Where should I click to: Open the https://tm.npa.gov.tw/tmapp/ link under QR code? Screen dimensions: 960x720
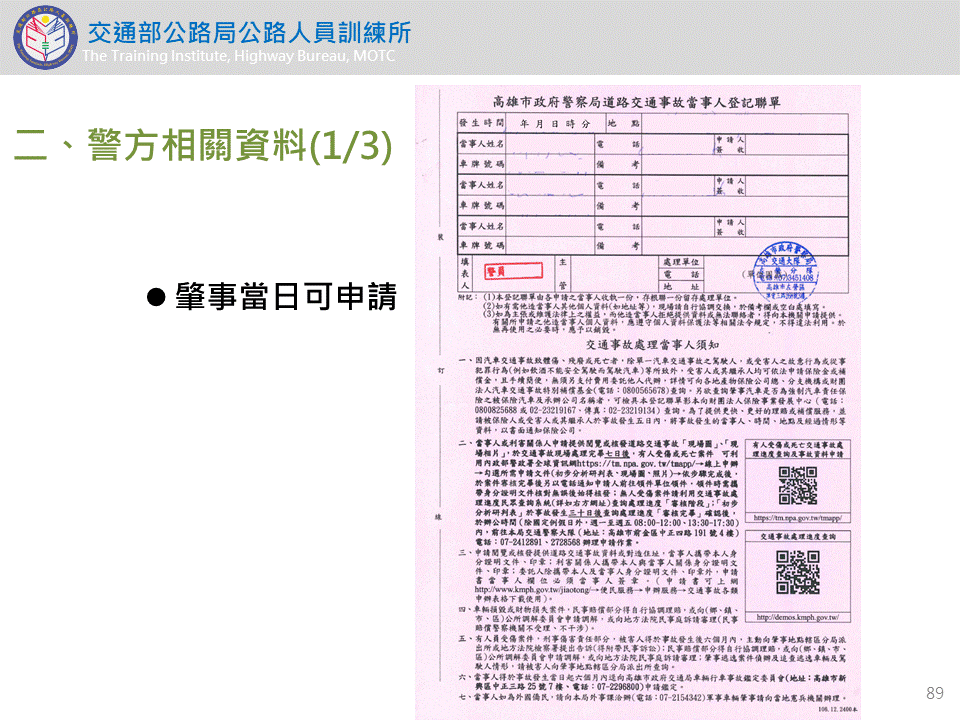pos(797,518)
